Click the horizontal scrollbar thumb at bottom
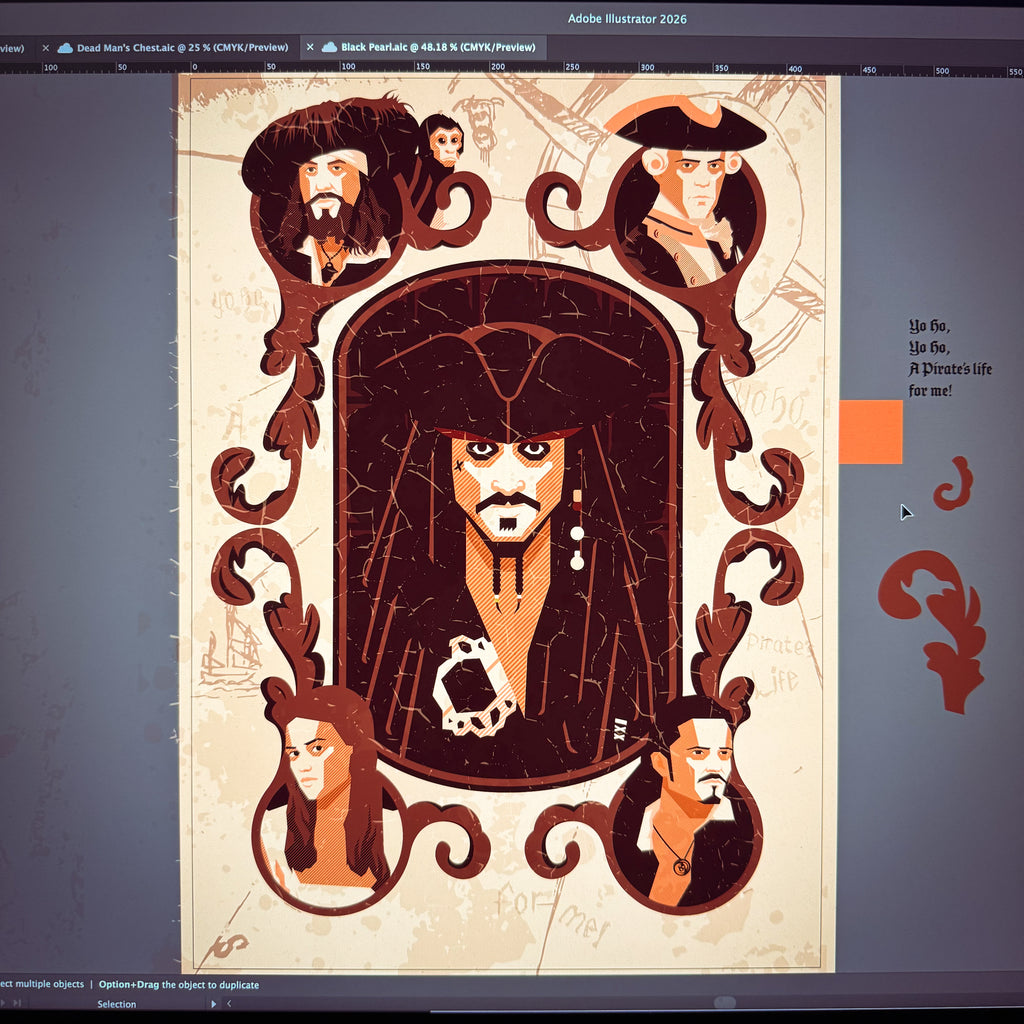The width and height of the screenshot is (1024, 1024). pyautogui.click(x=725, y=1002)
